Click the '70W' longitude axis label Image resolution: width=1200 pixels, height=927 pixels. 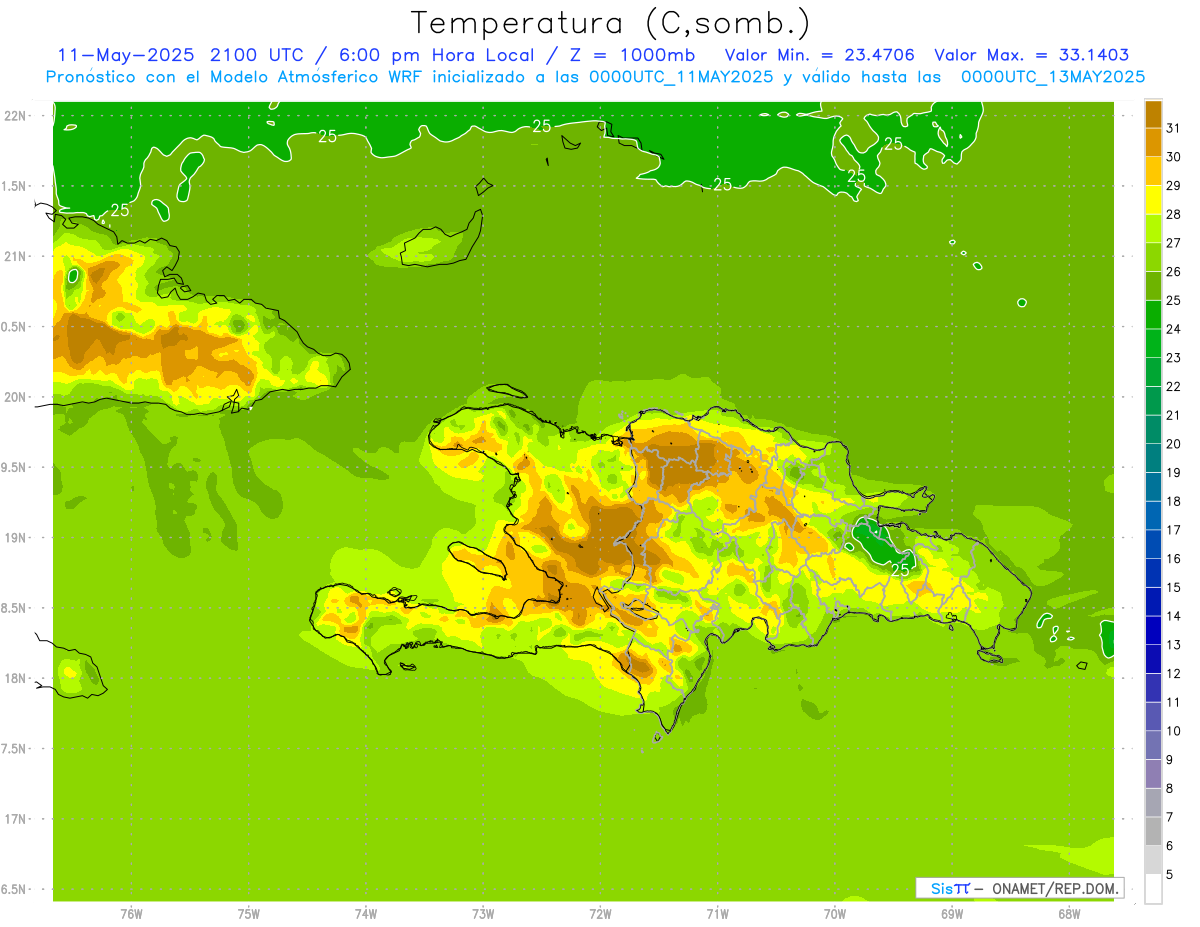point(835,914)
